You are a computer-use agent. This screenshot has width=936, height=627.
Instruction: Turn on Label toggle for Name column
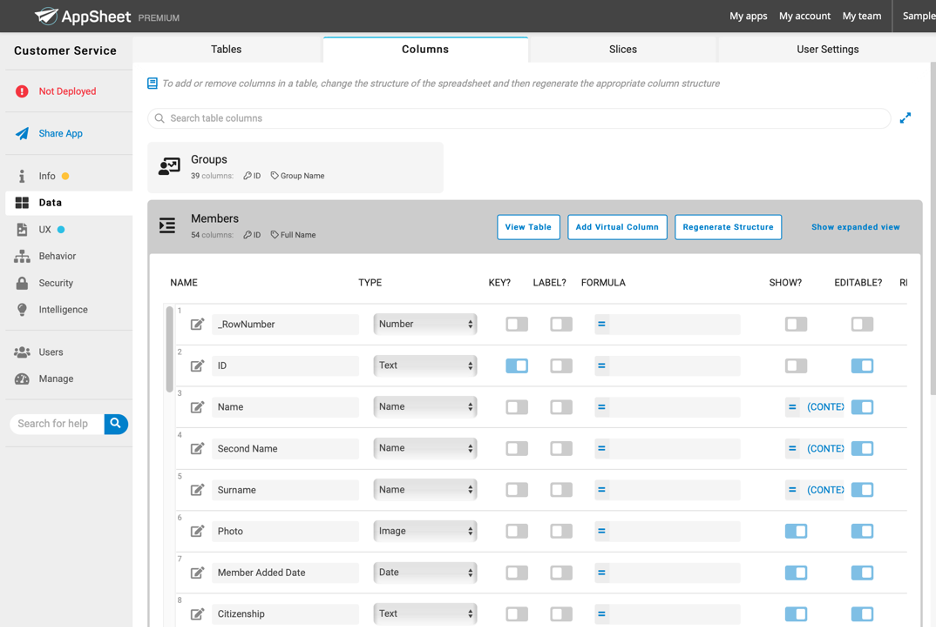(x=561, y=407)
